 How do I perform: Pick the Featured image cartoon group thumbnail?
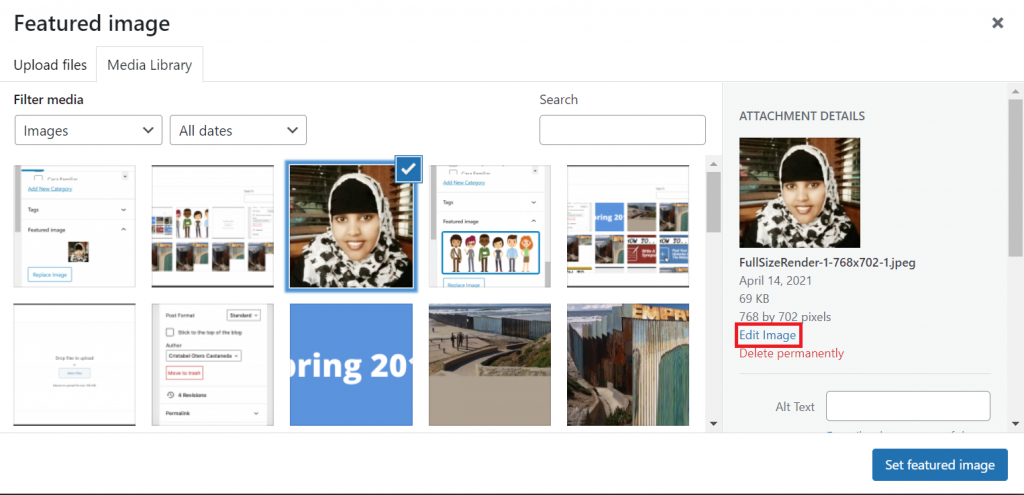tap(490, 227)
